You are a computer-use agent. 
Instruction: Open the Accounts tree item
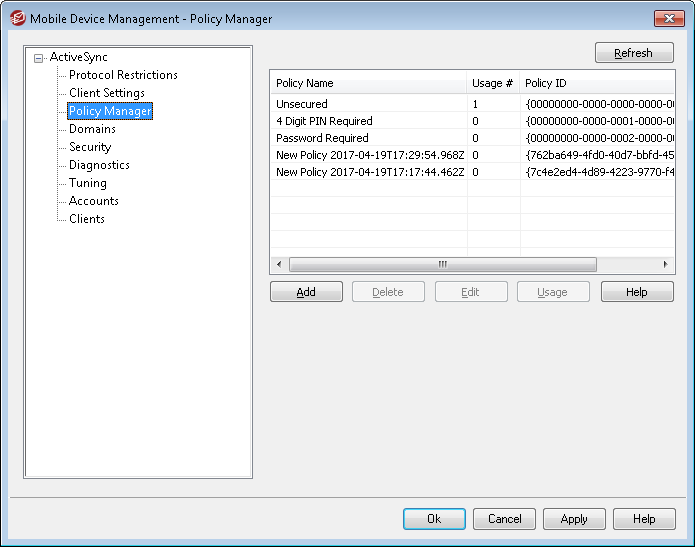pyautogui.click(x=93, y=201)
